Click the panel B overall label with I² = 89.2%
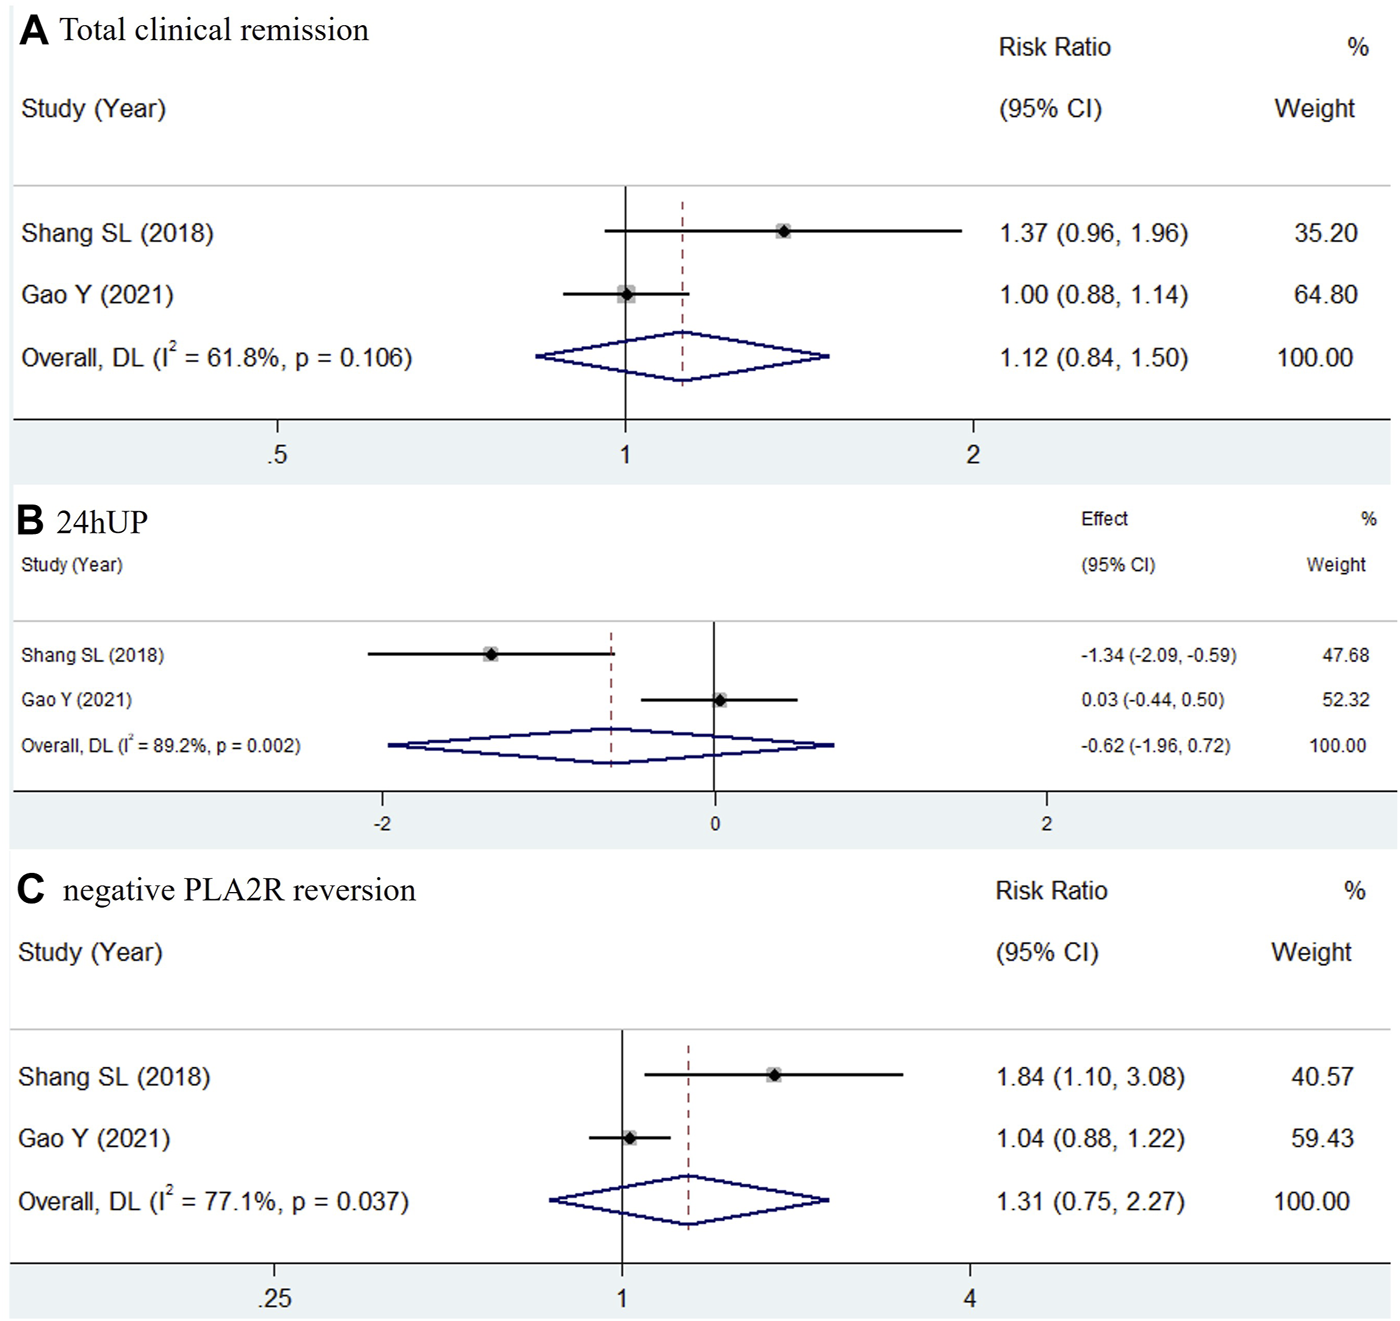 (160, 745)
